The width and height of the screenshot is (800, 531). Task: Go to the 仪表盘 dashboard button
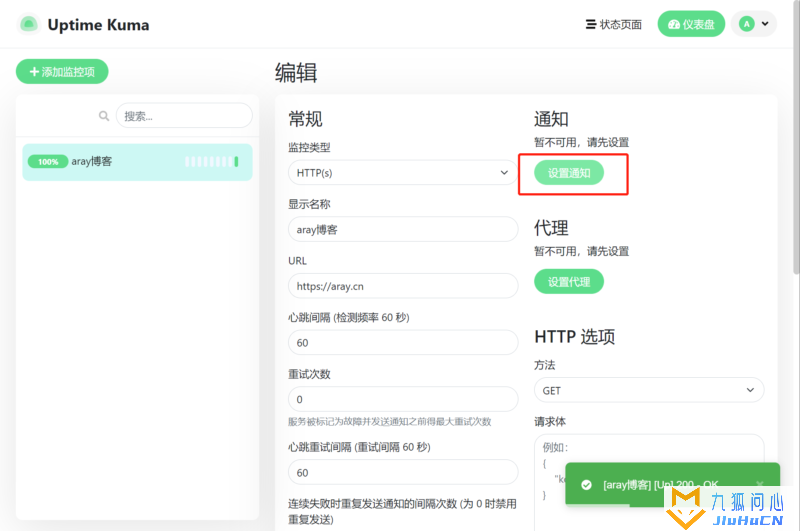point(691,24)
